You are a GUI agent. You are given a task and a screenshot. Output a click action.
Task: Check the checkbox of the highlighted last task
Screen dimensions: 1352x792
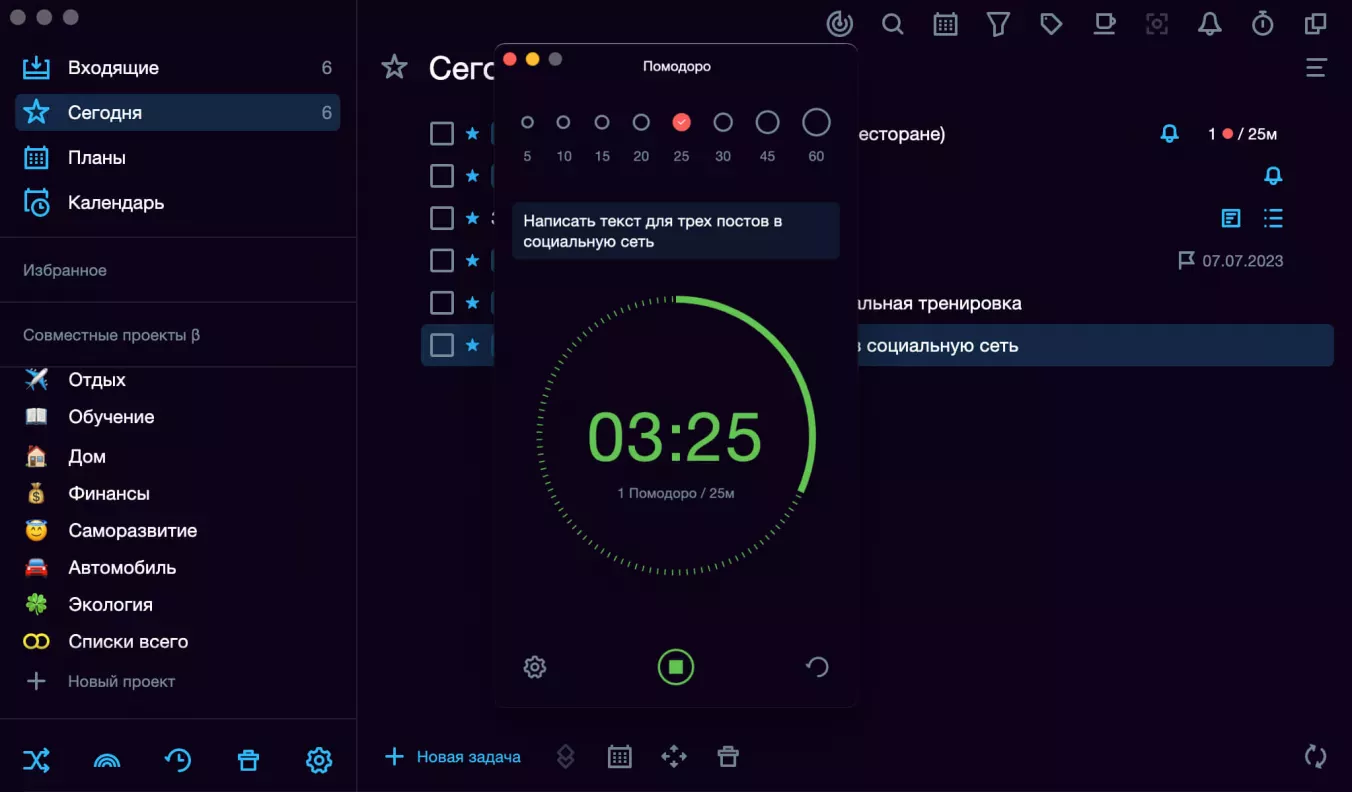[x=442, y=345]
